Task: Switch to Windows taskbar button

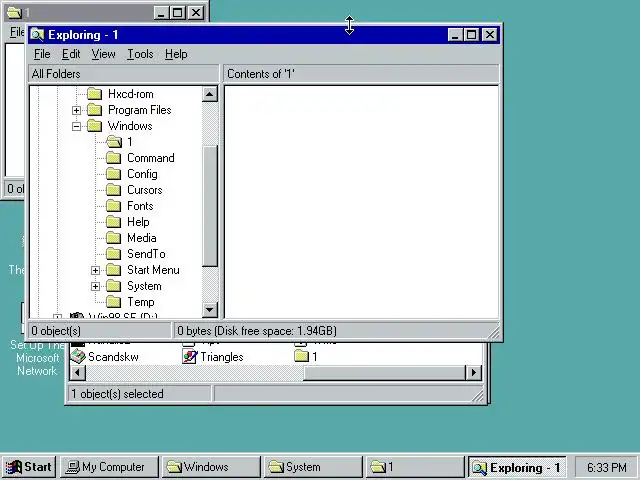Action: (211, 467)
